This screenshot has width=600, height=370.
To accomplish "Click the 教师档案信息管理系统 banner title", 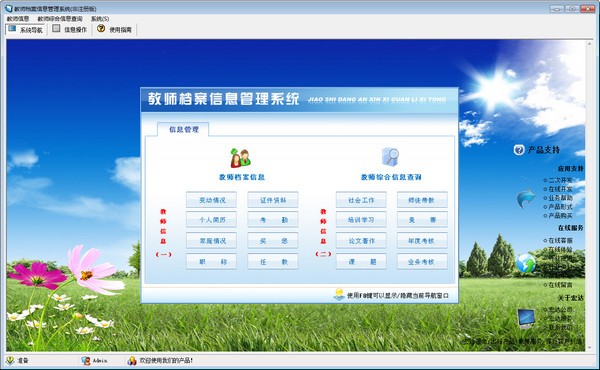I will tap(223, 99).
